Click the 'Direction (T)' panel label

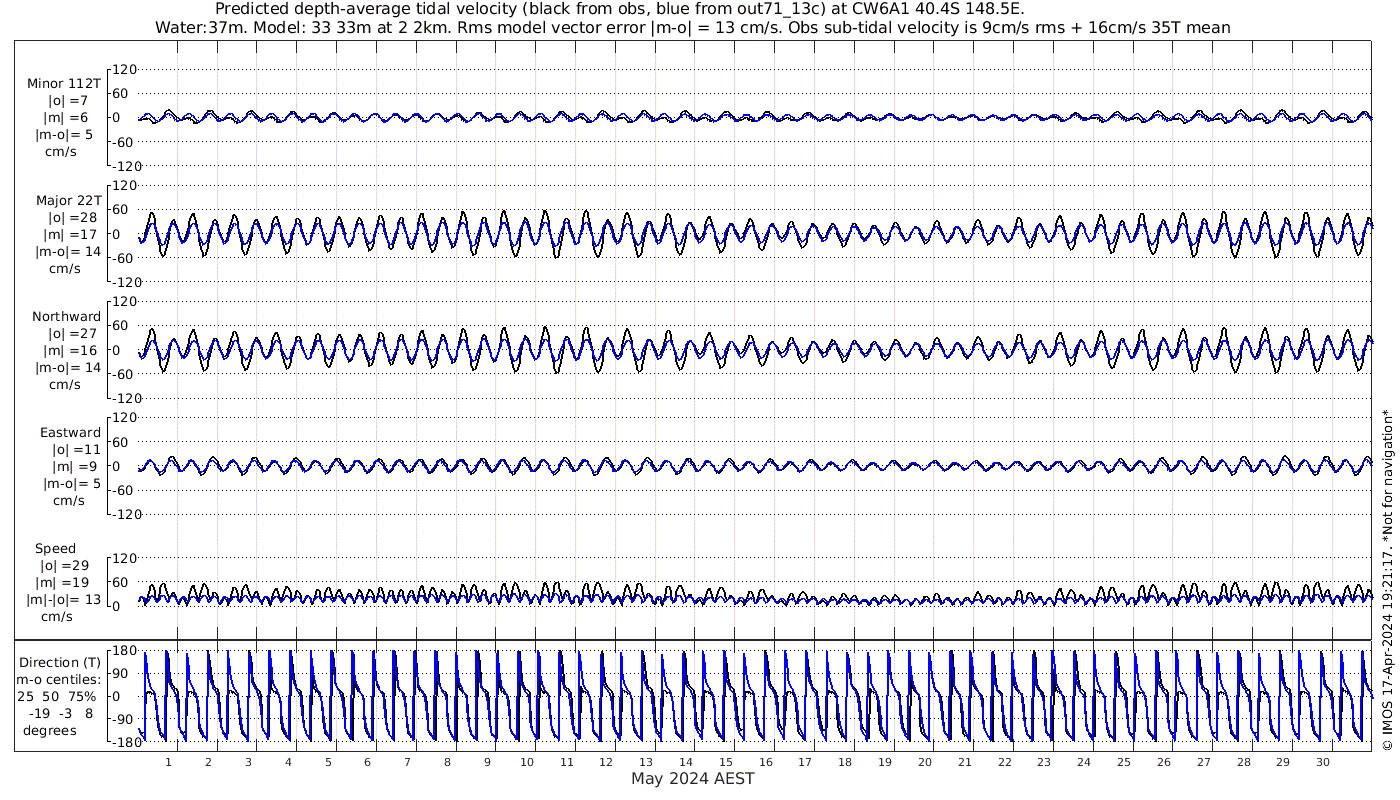tap(61, 662)
